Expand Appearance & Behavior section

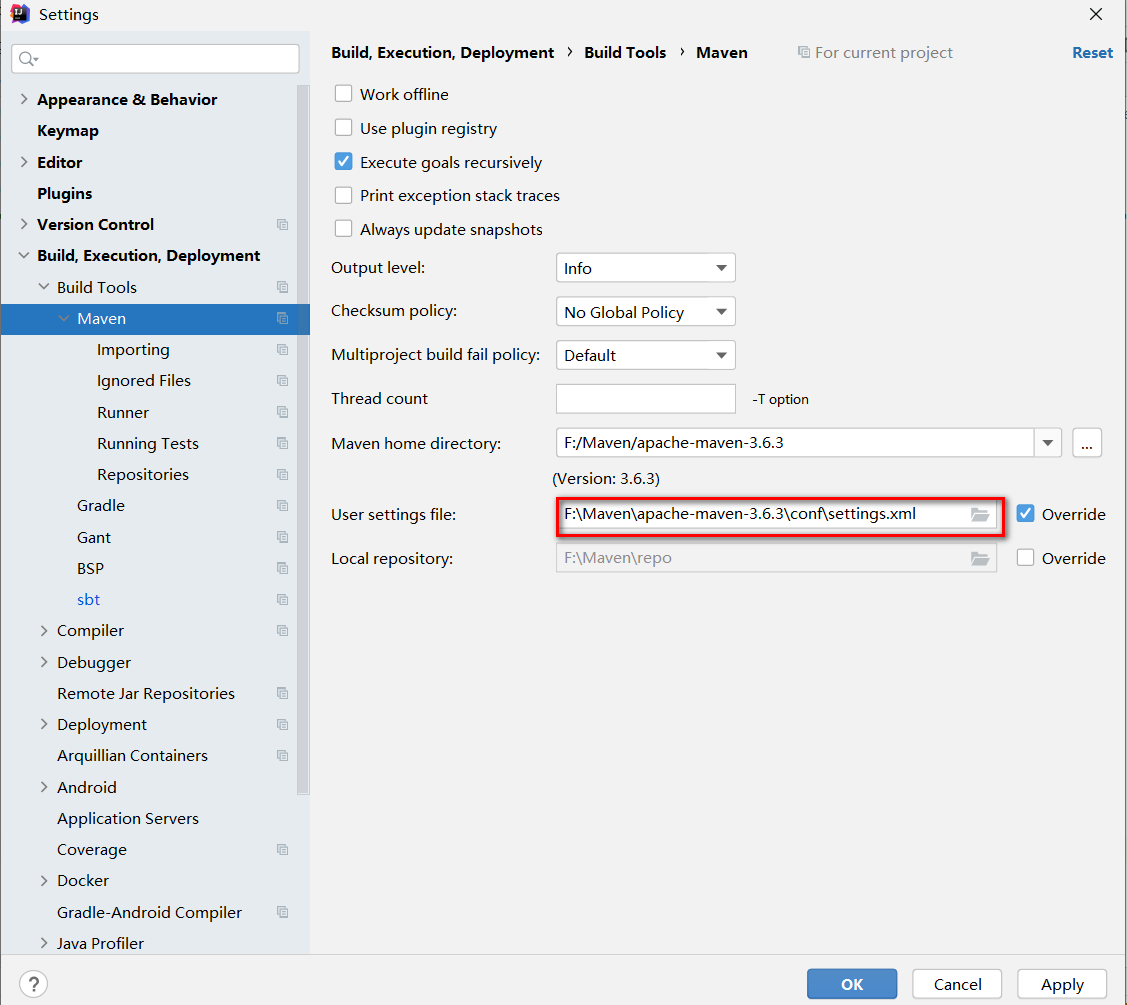tap(24, 99)
